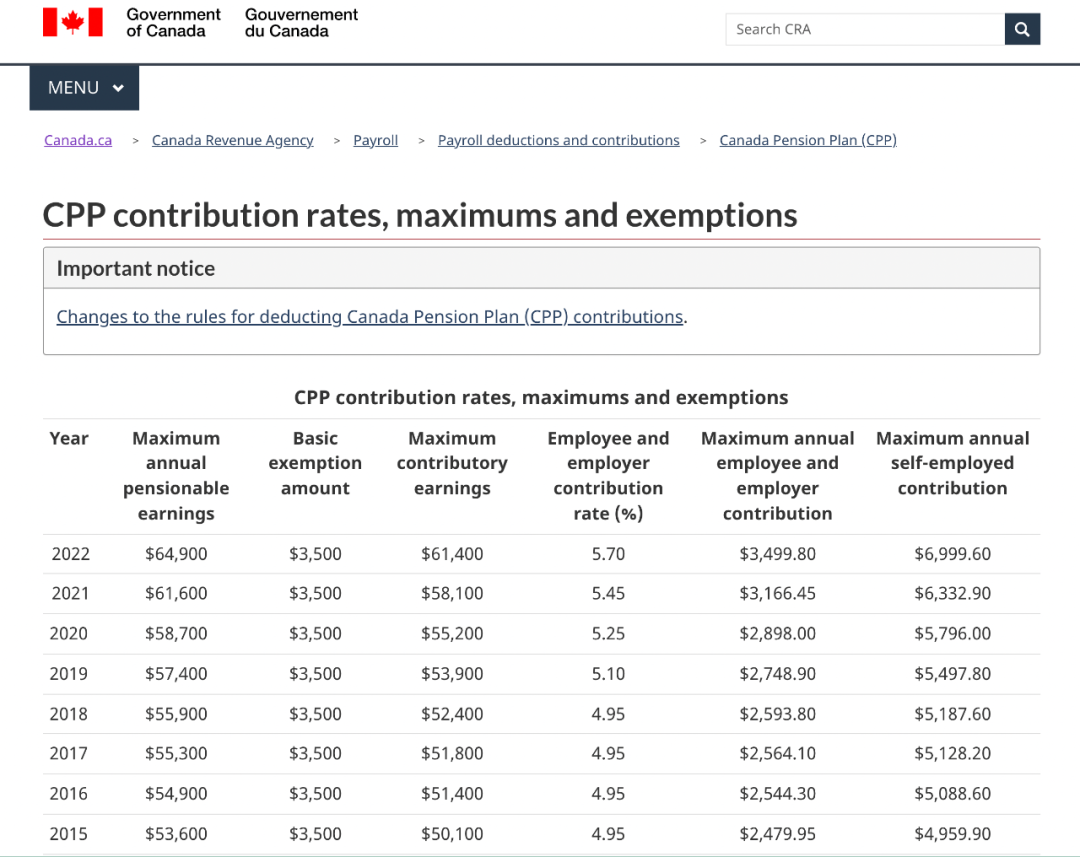Click the $5,088.60 self-employed contribution cell
The image size is (1080, 857).
click(952, 794)
